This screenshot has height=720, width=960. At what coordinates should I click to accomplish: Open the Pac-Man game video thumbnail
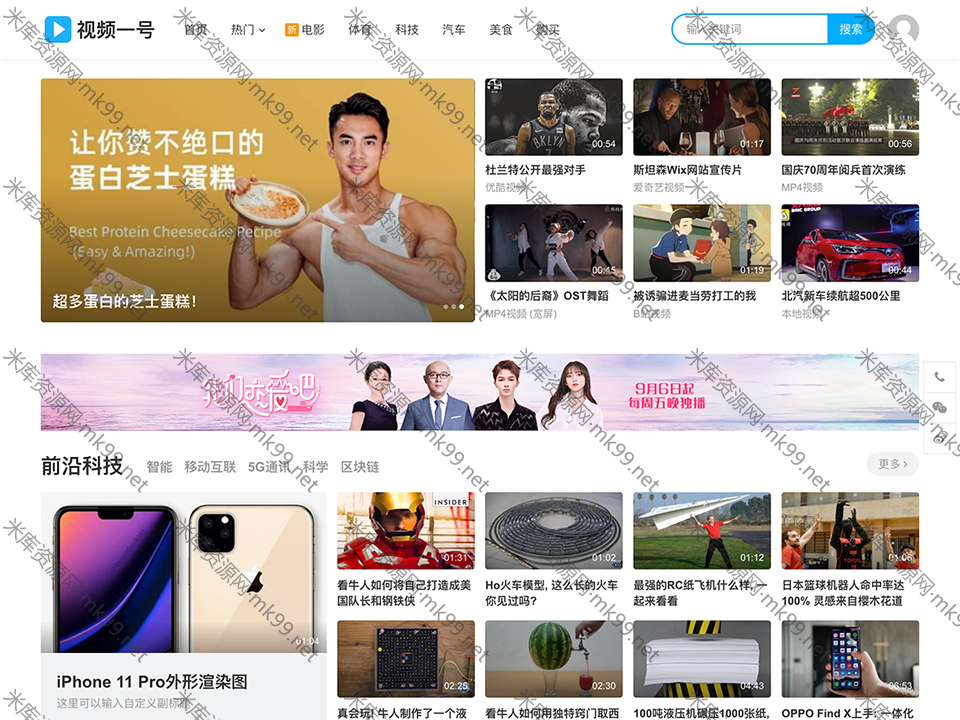coord(405,659)
